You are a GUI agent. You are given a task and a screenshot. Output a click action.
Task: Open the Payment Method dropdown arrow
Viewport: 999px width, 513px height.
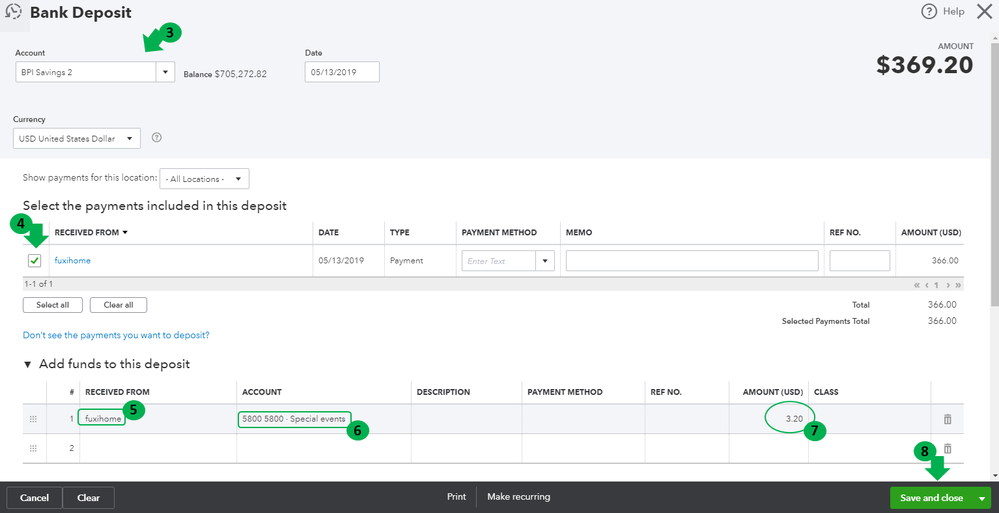(x=545, y=261)
